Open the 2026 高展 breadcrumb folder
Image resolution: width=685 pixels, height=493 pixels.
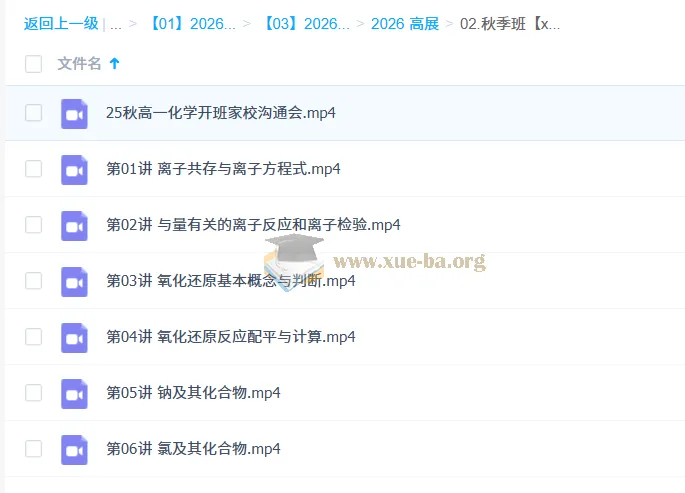point(404,24)
